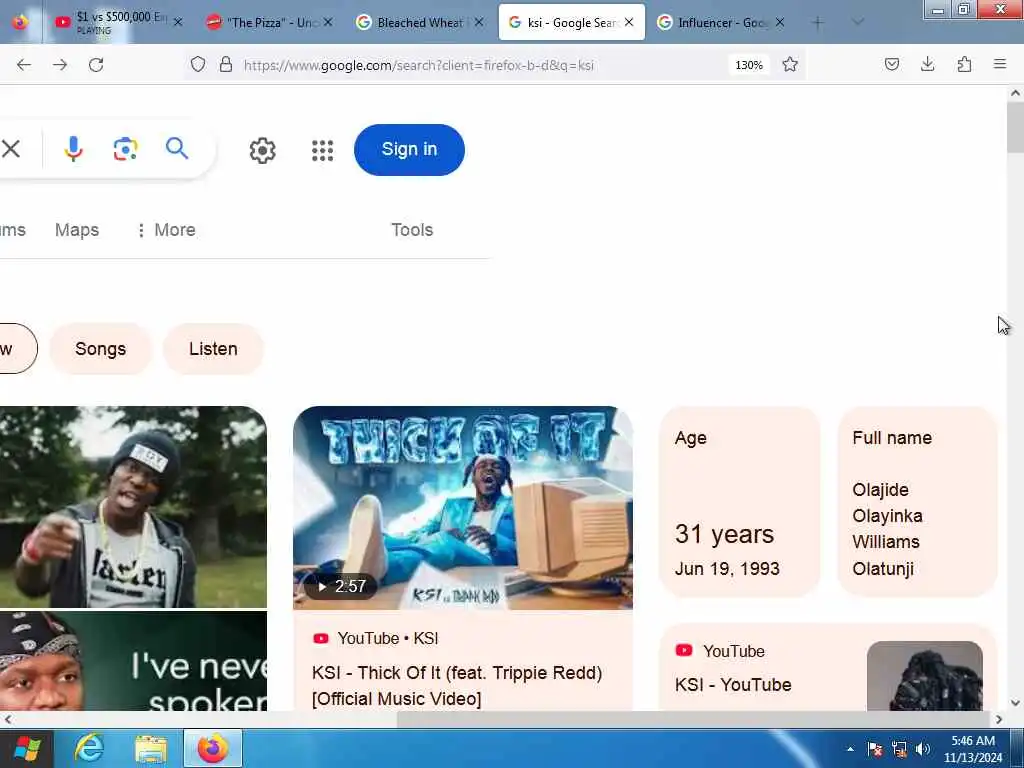The image size is (1024, 768).
Task: Open the Age info card
Action: pyautogui.click(x=739, y=502)
